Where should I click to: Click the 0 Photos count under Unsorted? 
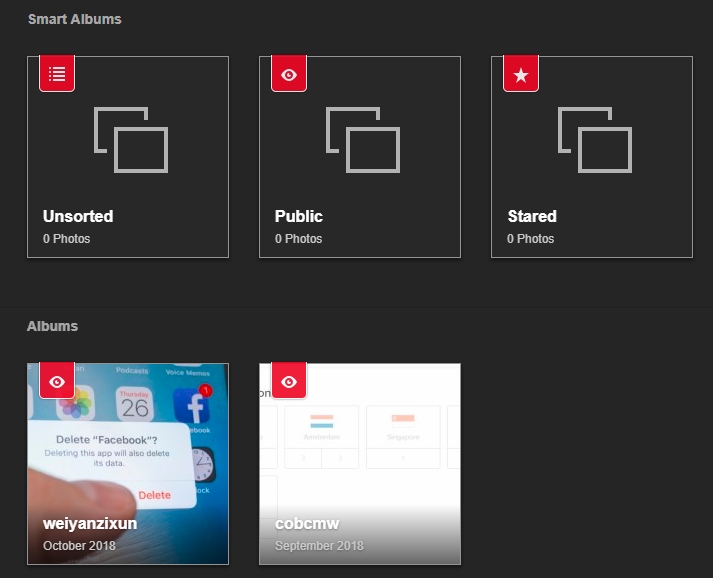tap(66, 239)
